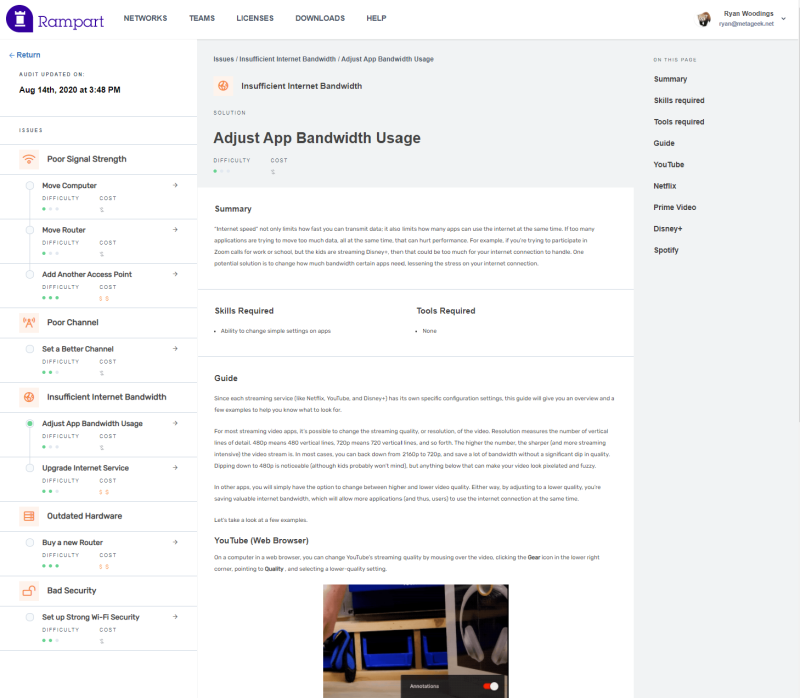Jump to Summary in On This Page
800x698 pixels.
(670, 79)
